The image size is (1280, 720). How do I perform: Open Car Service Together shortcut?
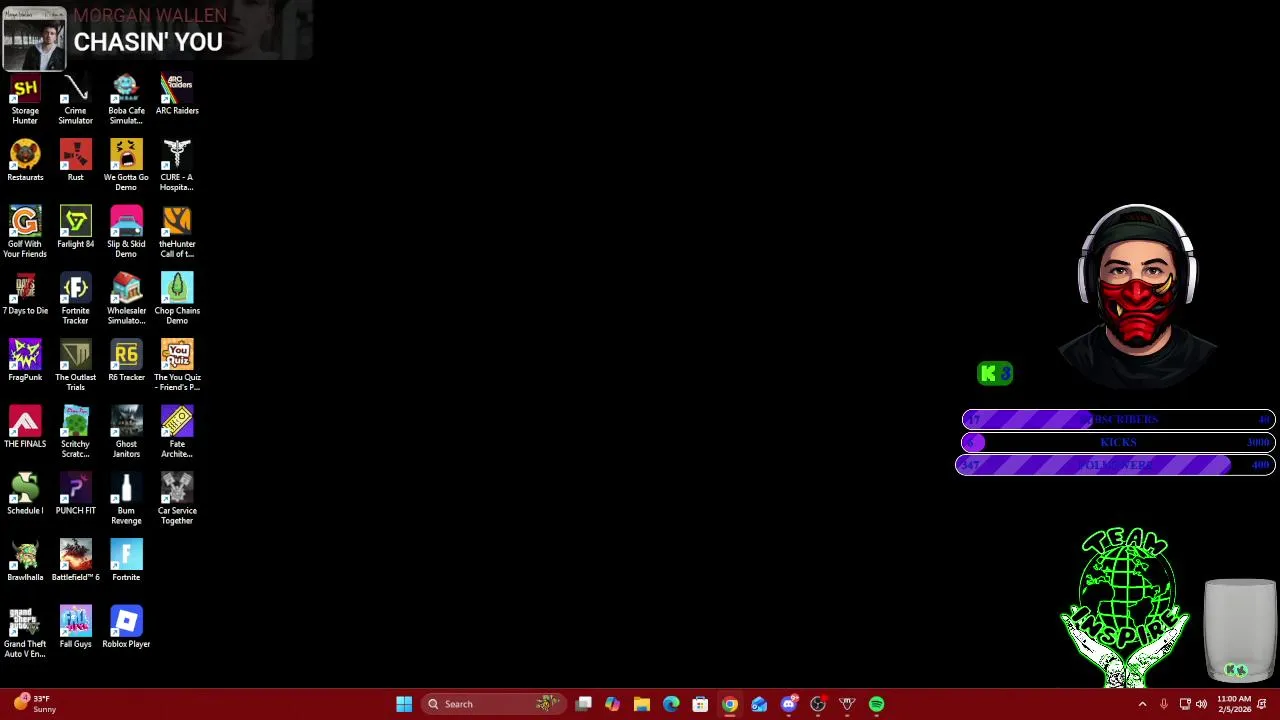coord(177,499)
